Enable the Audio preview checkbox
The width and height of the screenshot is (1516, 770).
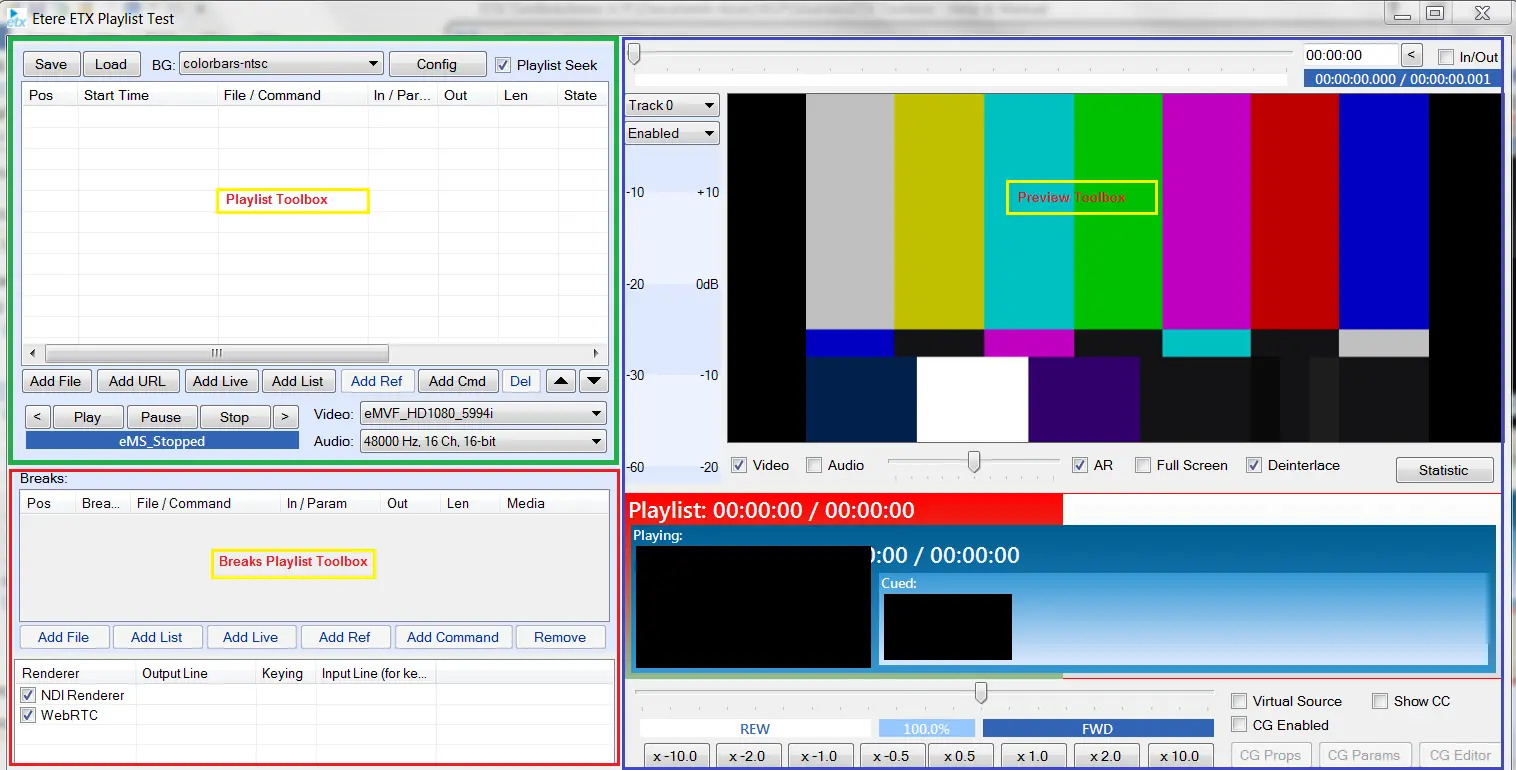pos(814,465)
